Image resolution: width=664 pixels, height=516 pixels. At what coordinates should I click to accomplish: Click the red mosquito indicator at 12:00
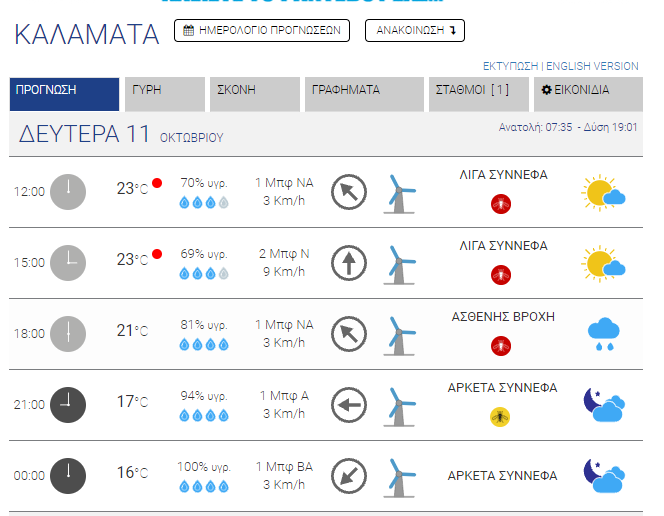tap(502, 204)
